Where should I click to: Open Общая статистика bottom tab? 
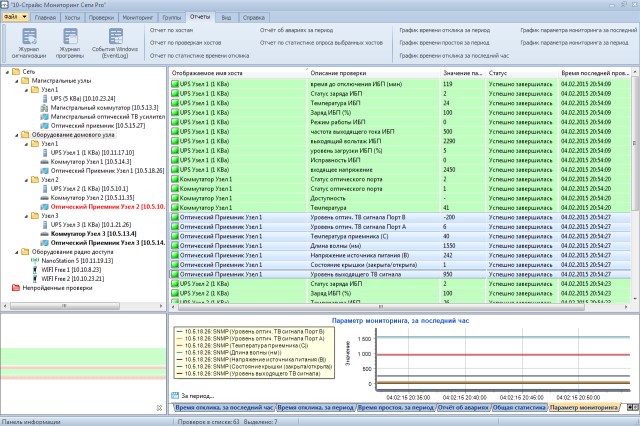(x=519, y=407)
